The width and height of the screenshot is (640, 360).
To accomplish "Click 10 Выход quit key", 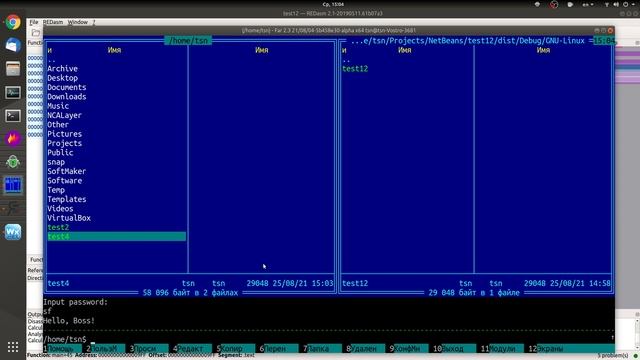I will click(x=454, y=349).
